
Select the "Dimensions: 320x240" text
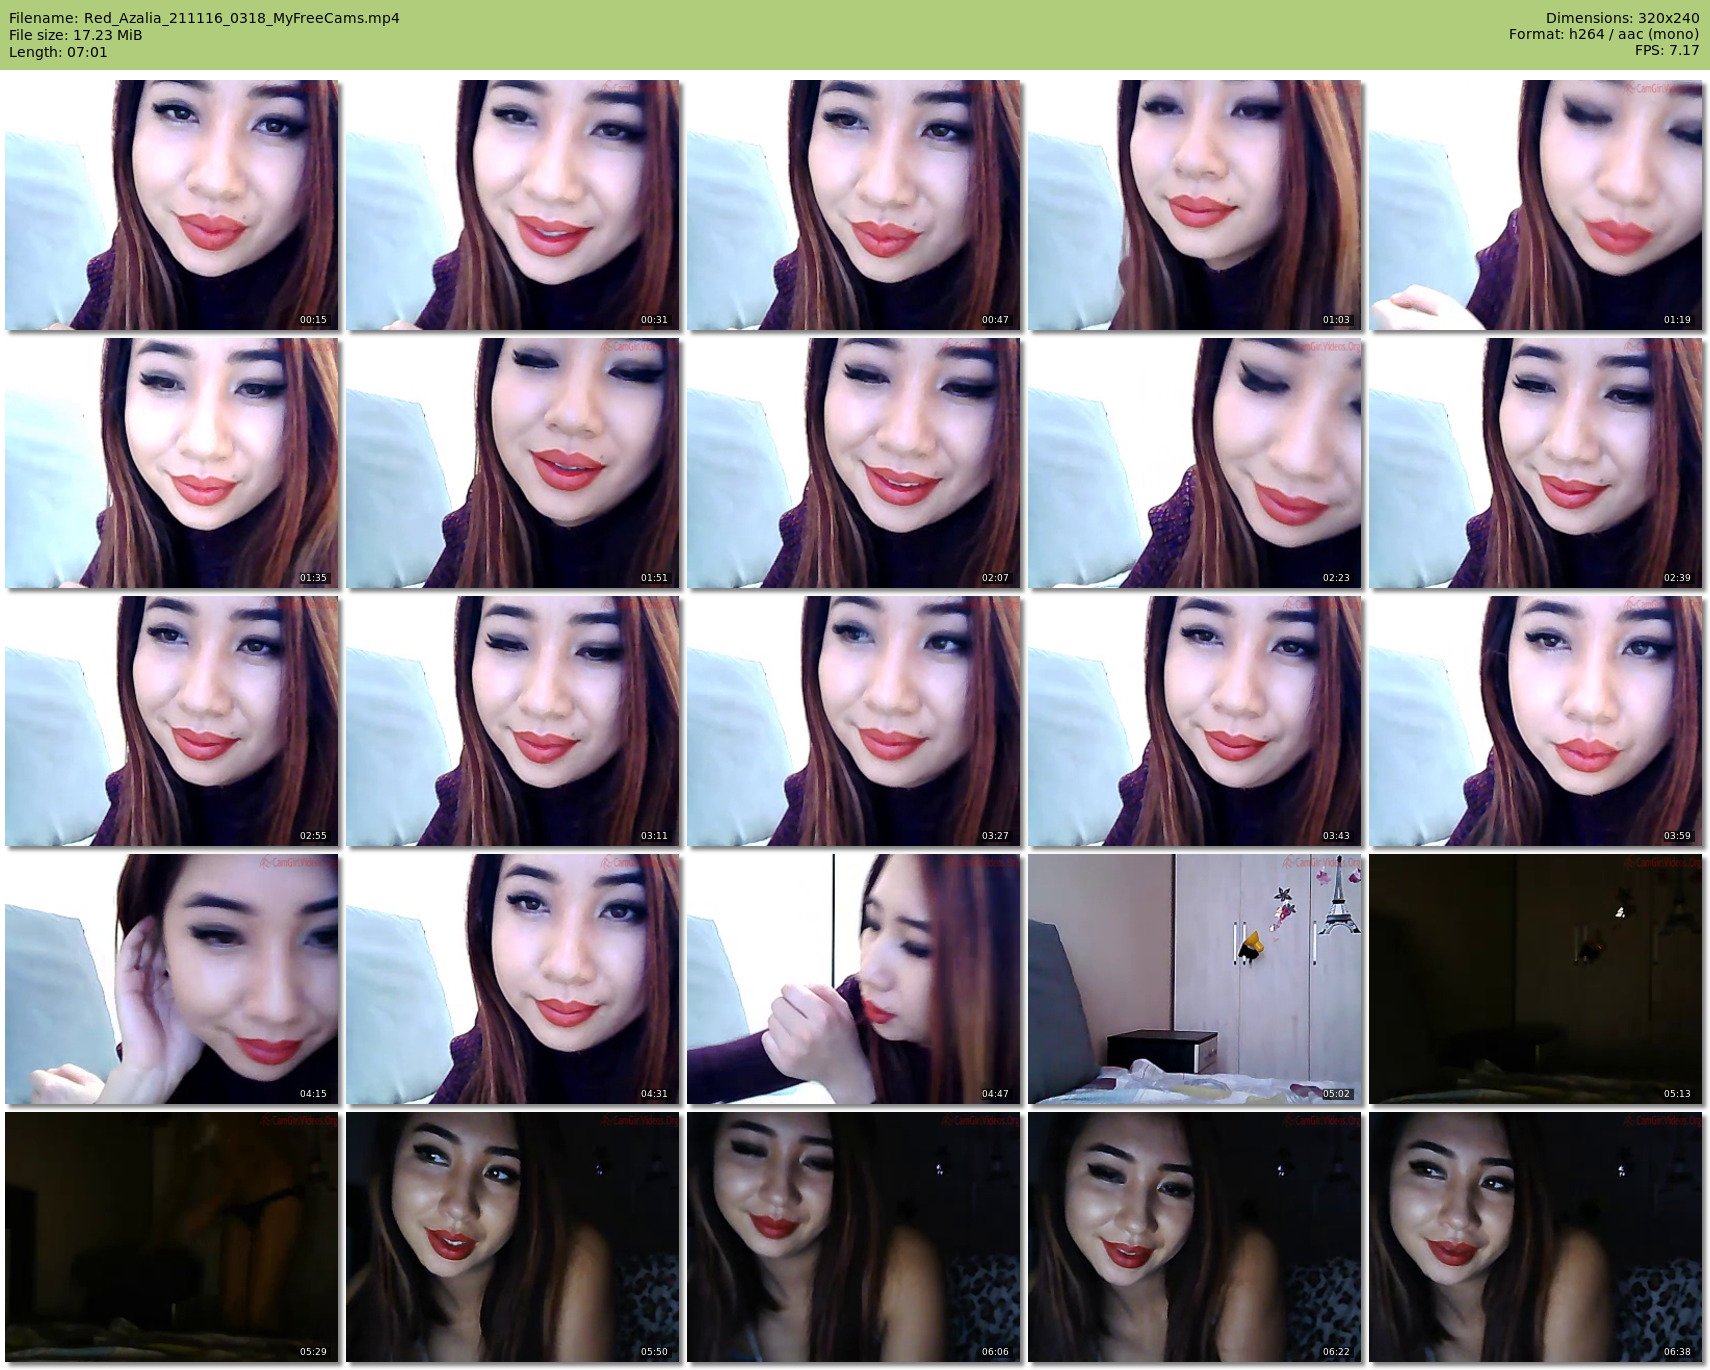tap(1622, 18)
